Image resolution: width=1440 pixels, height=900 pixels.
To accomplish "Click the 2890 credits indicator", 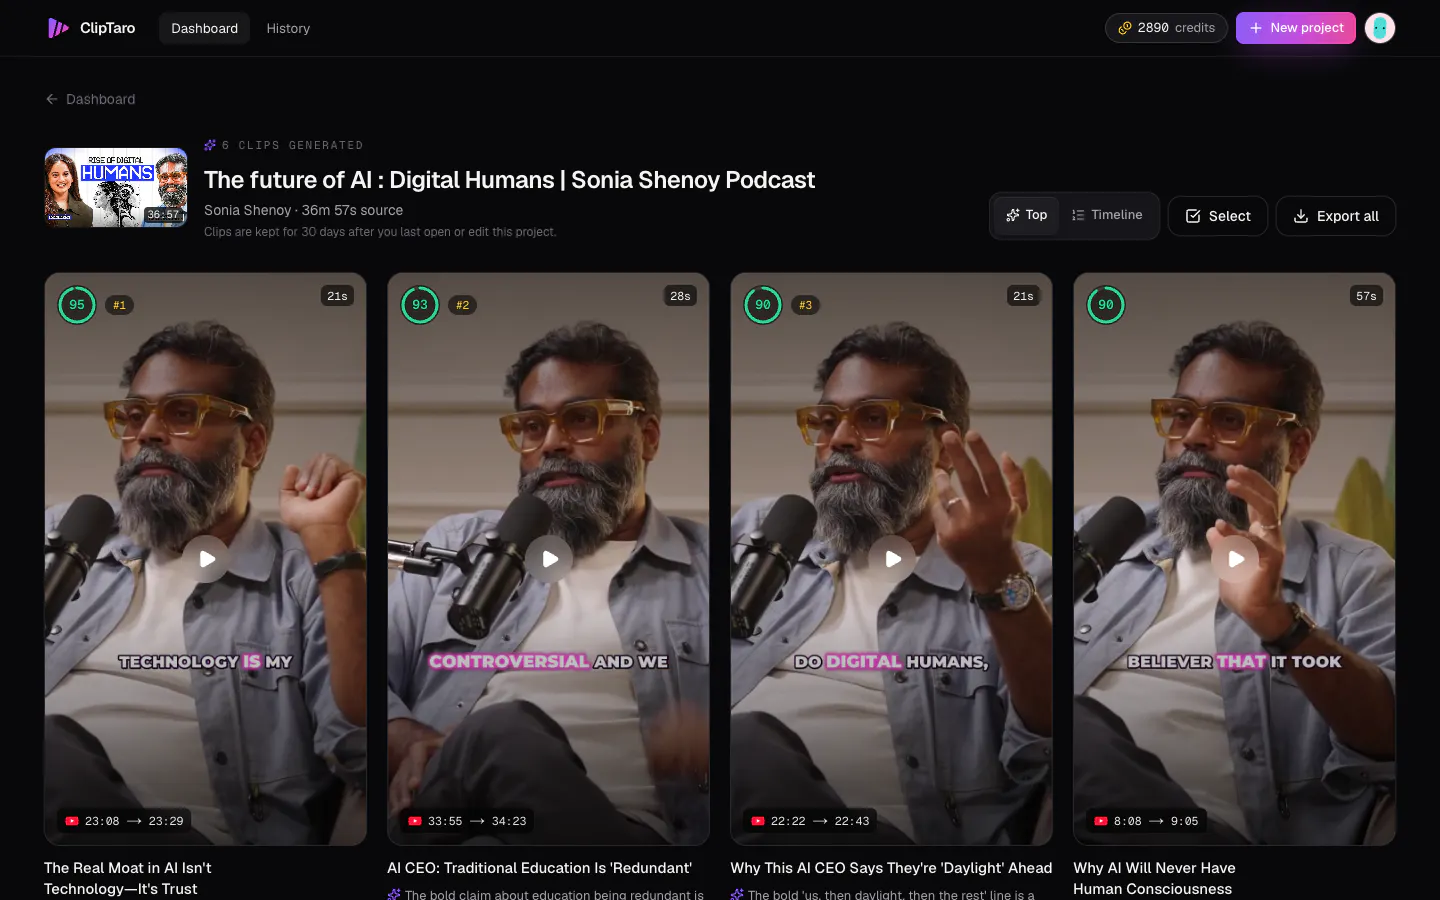I will (1166, 28).
